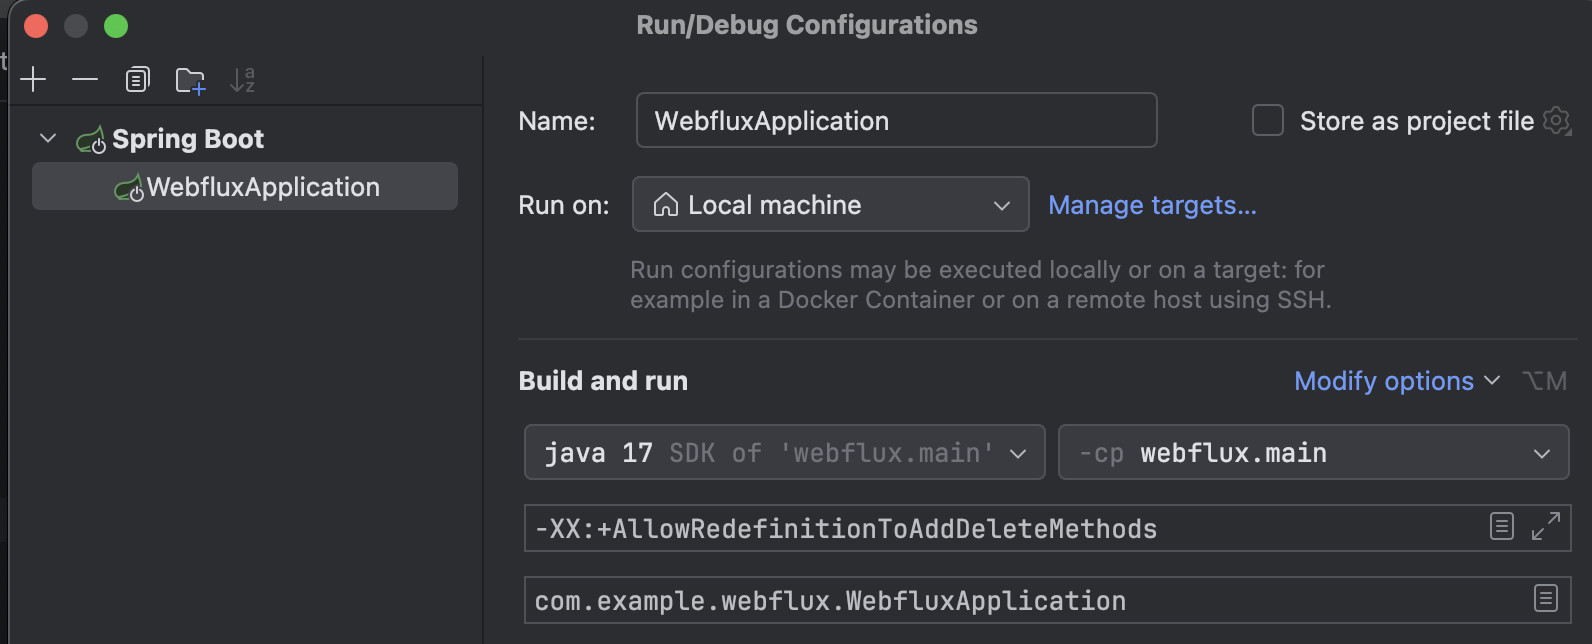Enable the Store as project file checkbox
The height and width of the screenshot is (644, 1592).
pos(1268,121)
